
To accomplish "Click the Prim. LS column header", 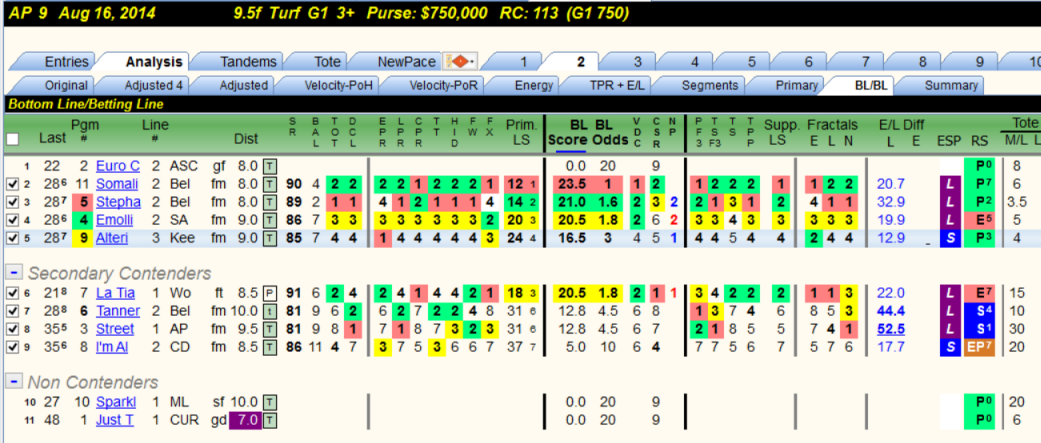I will point(520,132).
